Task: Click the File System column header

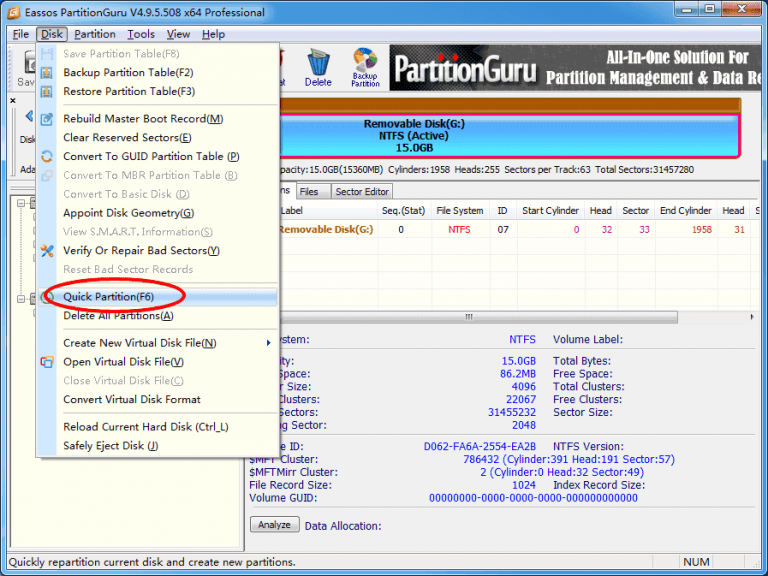Action: pyautogui.click(x=460, y=211)
